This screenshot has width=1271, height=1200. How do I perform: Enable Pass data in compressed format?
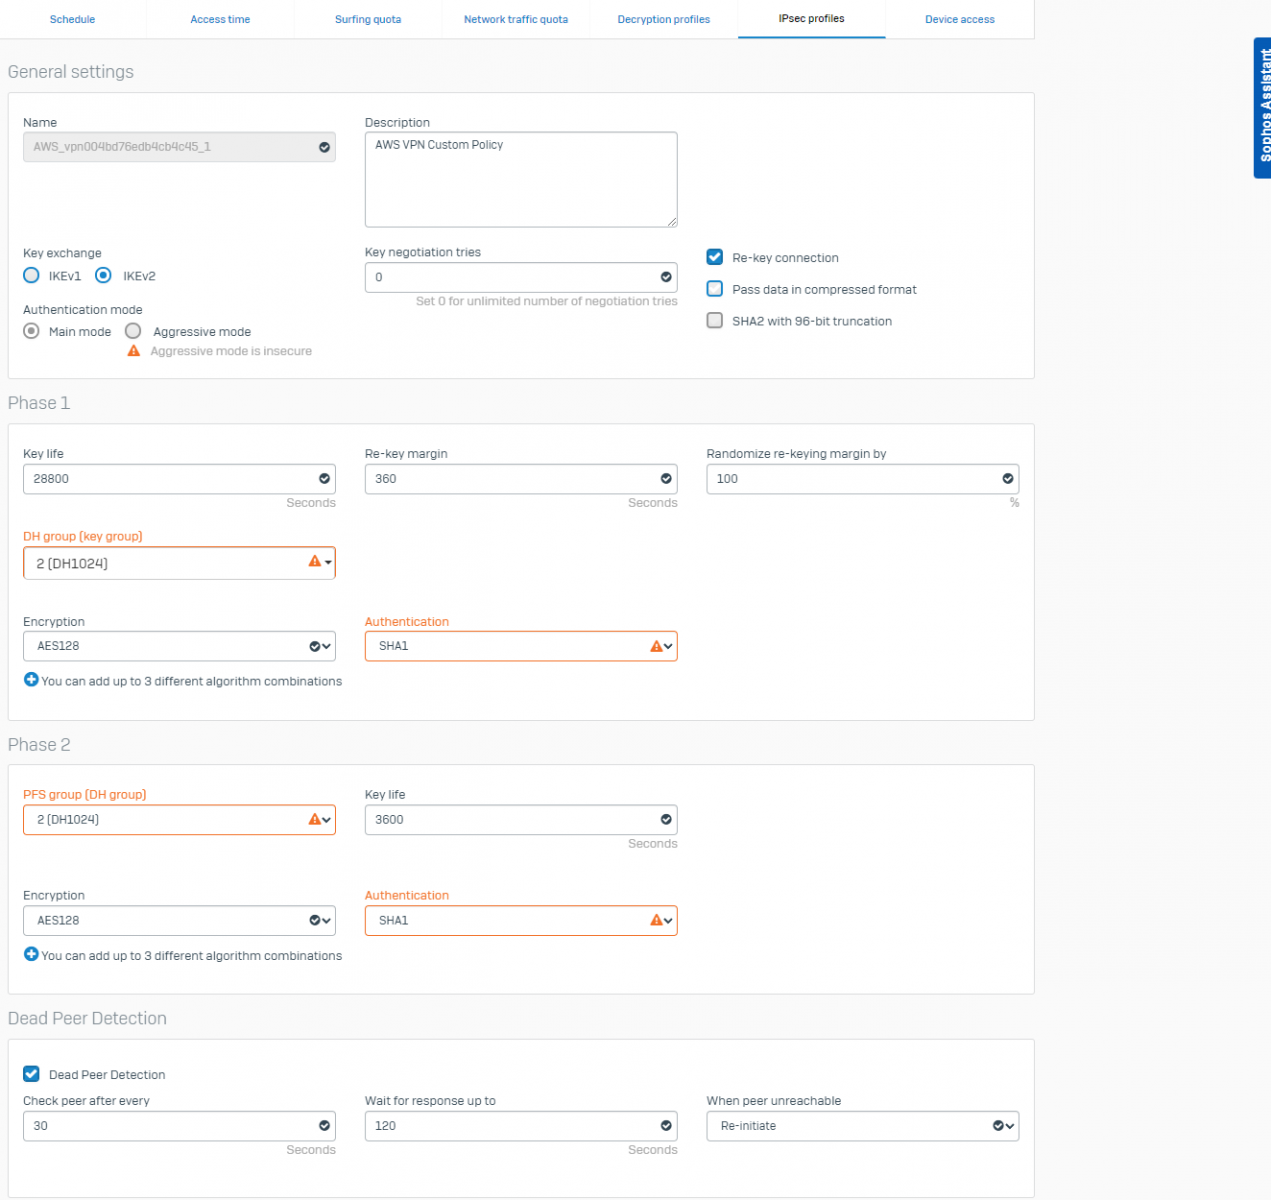[715, 289]
